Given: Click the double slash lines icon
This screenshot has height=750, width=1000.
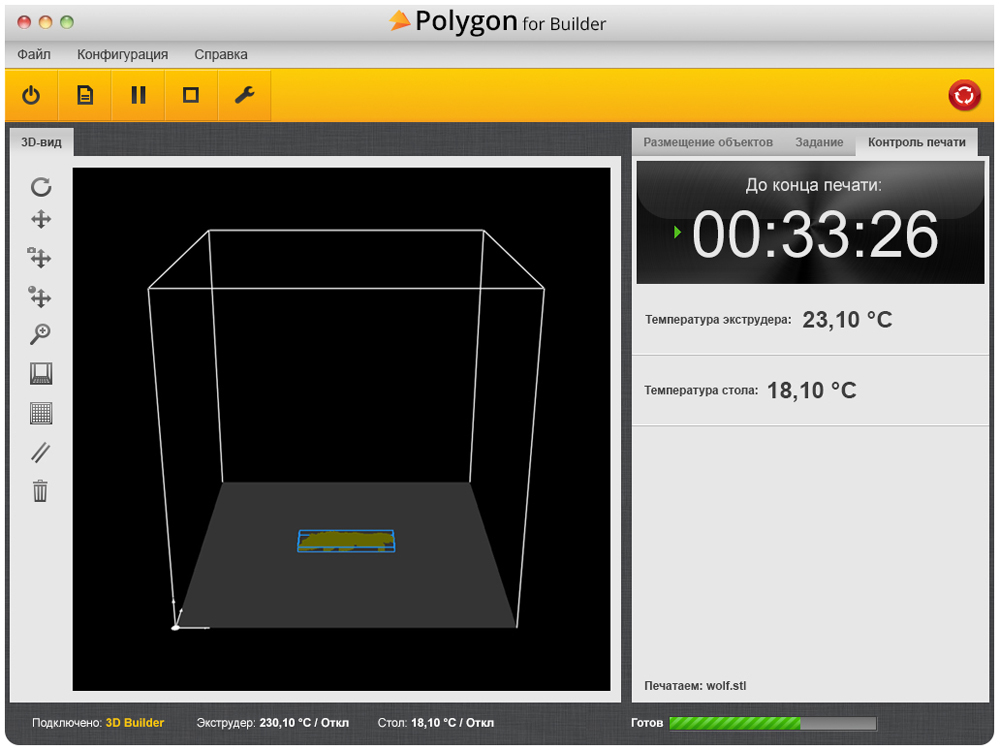Looking at the screenshot, I should click(40, 453).
